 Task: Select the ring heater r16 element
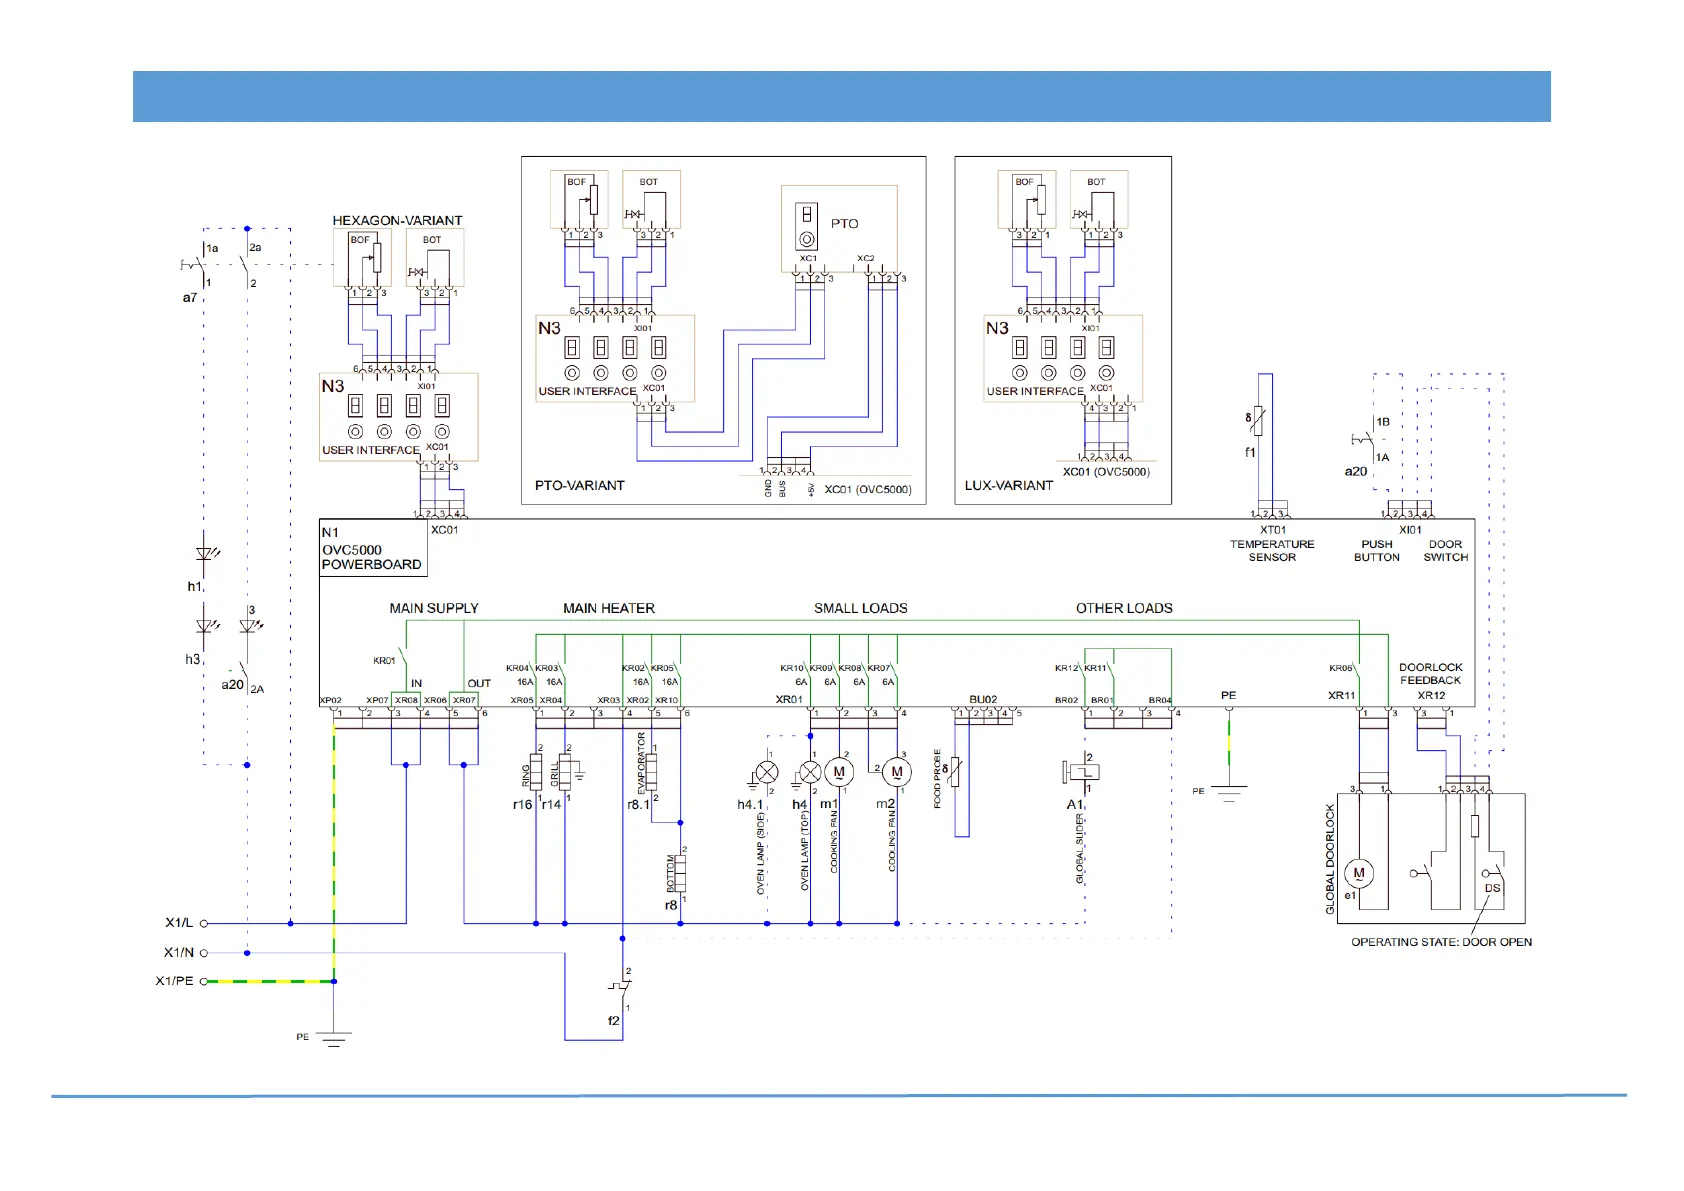(x=537, y=771)
